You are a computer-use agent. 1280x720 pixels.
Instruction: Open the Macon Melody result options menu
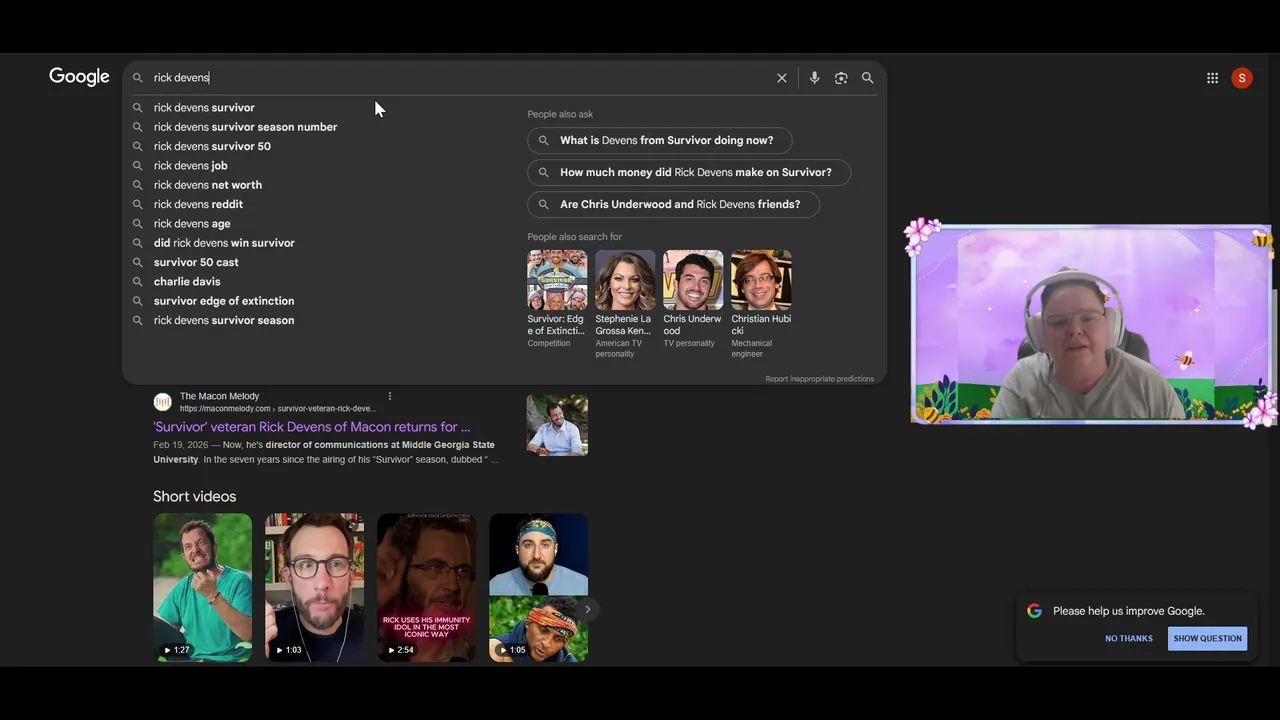(390, 396)
